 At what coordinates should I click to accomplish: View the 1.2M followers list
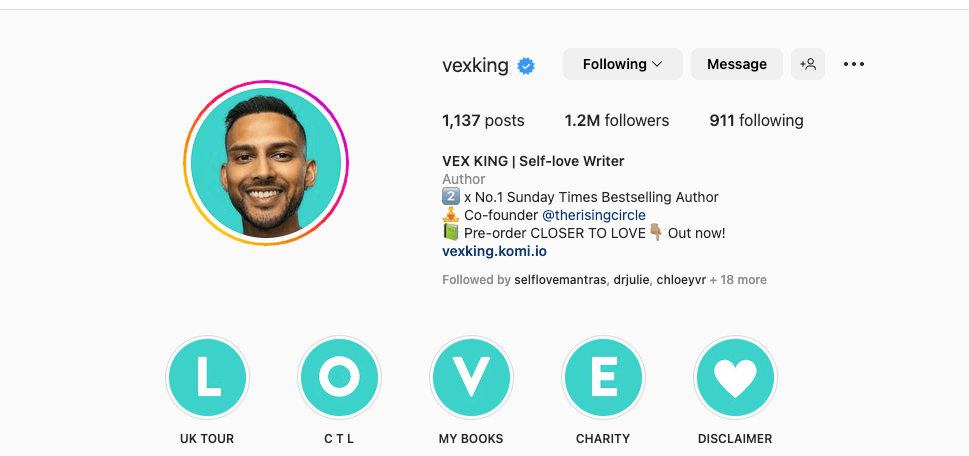coord(617,120)
